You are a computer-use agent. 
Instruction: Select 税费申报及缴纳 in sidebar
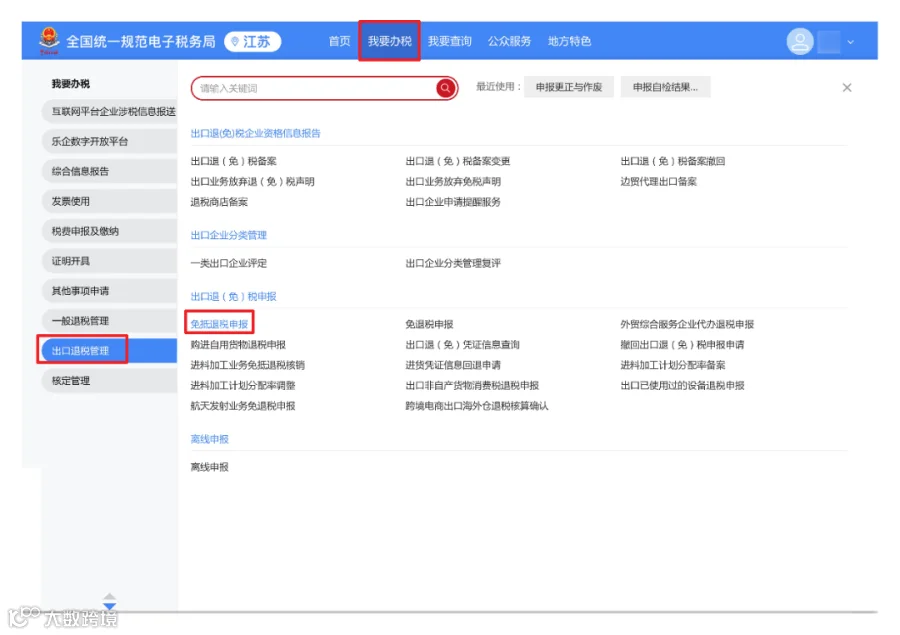click(110, 231)
